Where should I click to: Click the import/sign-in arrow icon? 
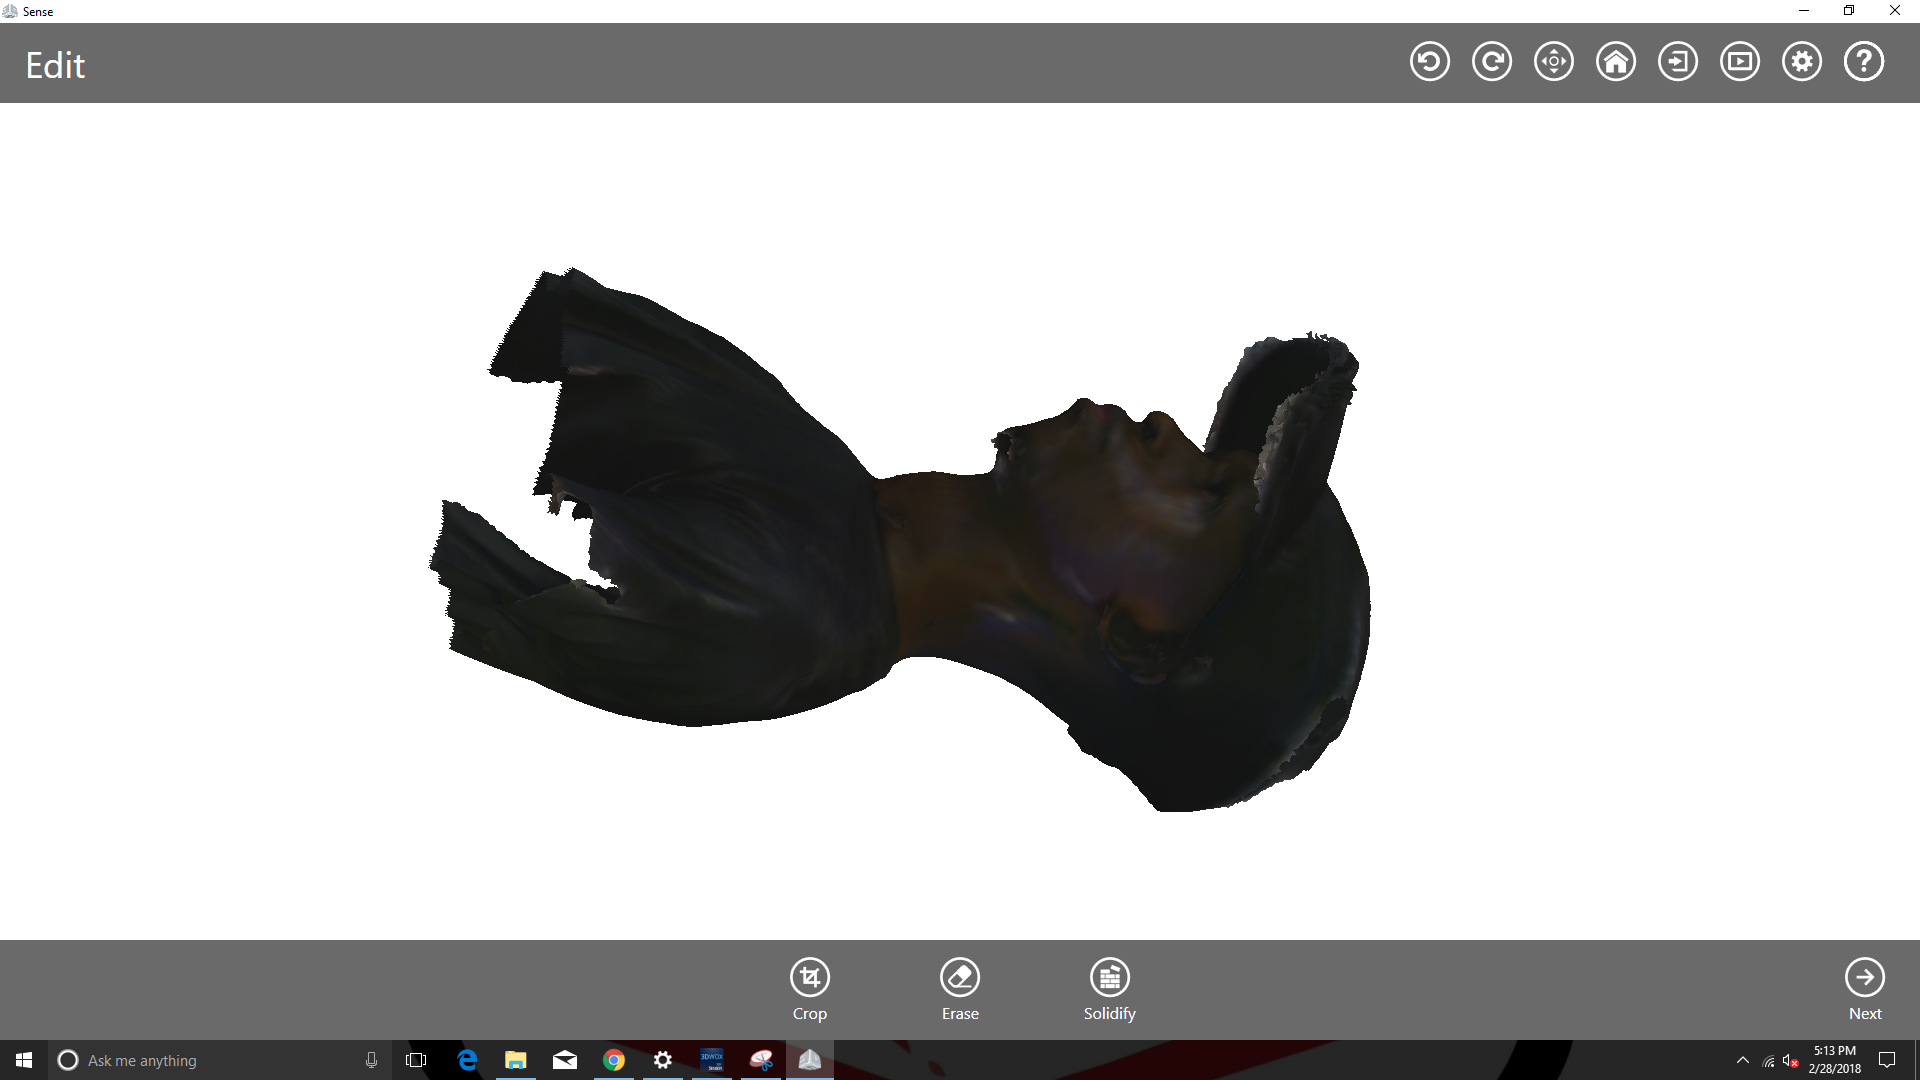[1678, 62]
